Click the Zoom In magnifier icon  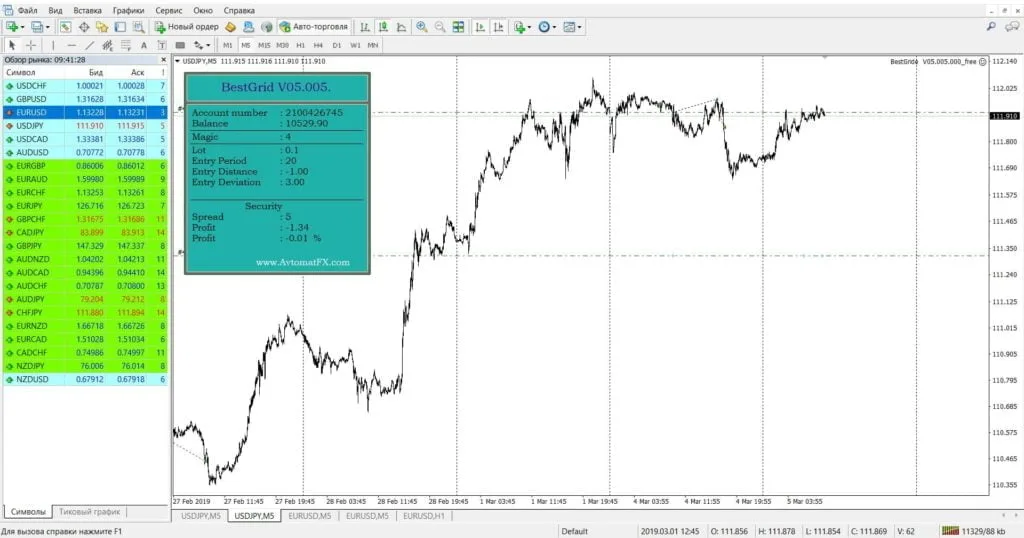click(x=421, y=27)
